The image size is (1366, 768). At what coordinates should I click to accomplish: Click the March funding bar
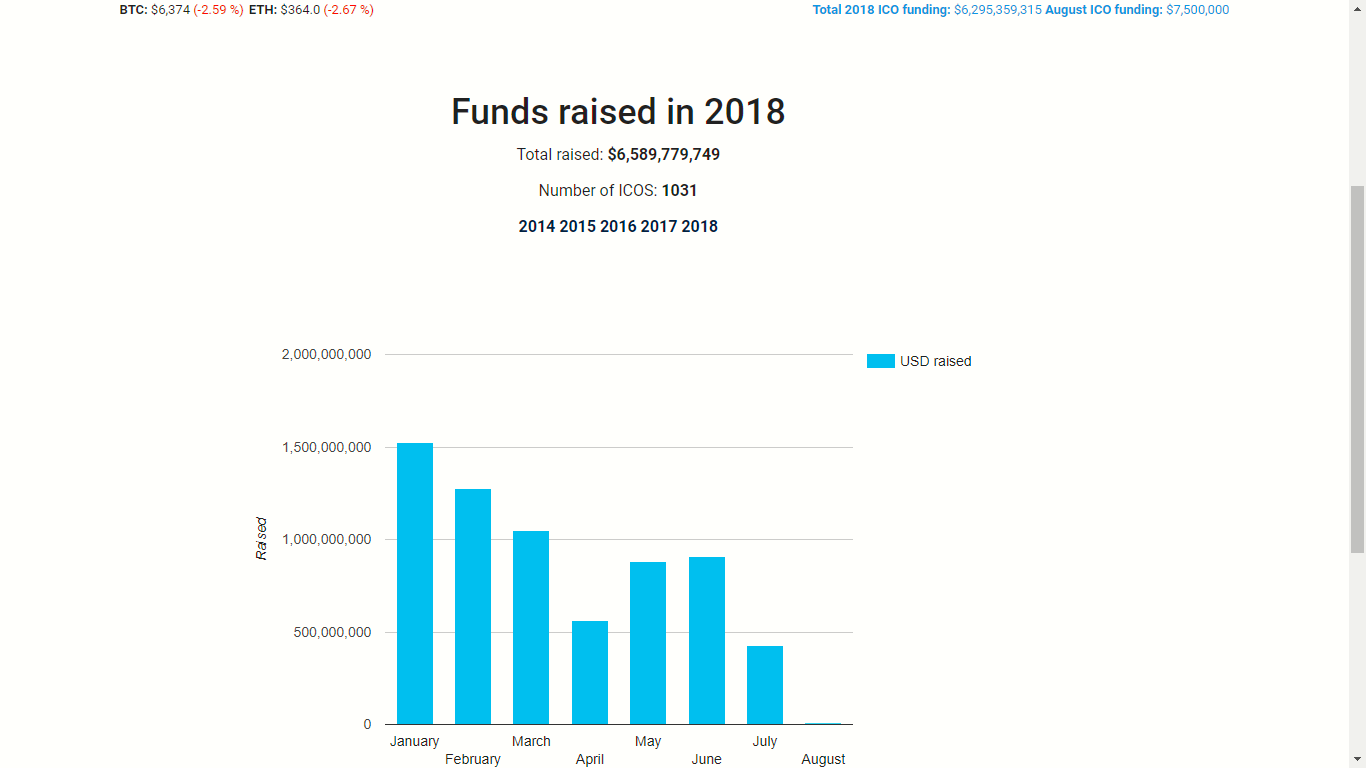click(531, 628)
